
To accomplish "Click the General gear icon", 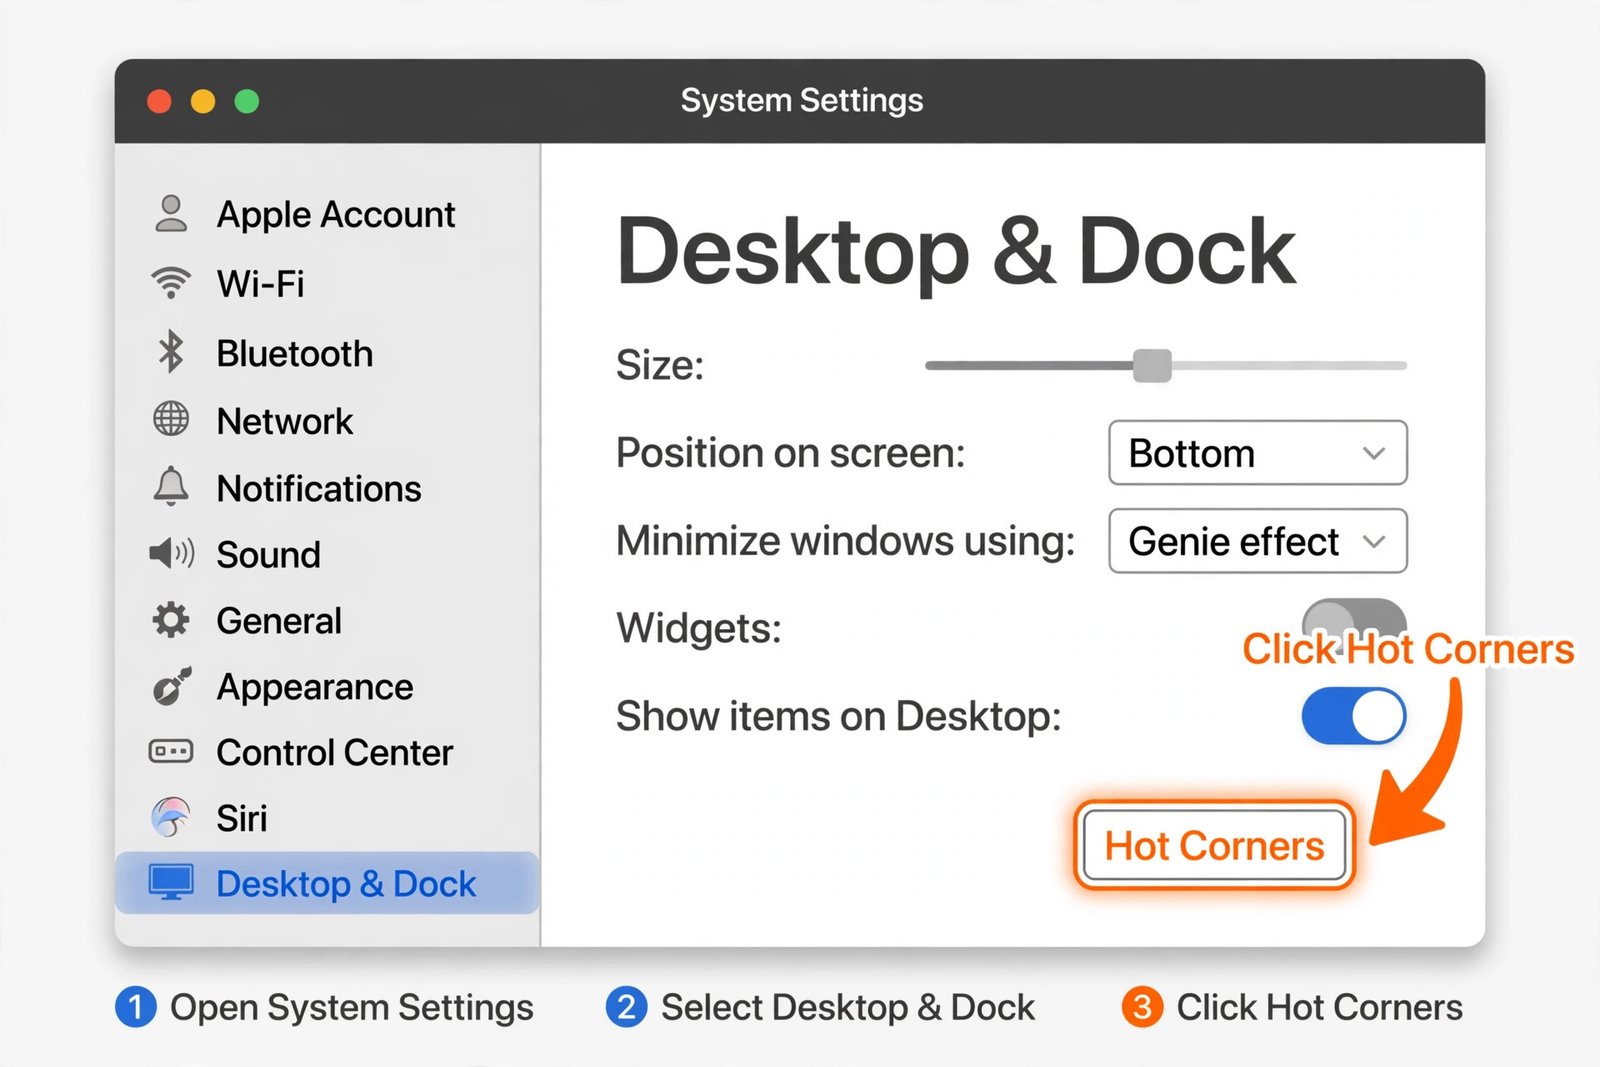I will coord(171,620).
